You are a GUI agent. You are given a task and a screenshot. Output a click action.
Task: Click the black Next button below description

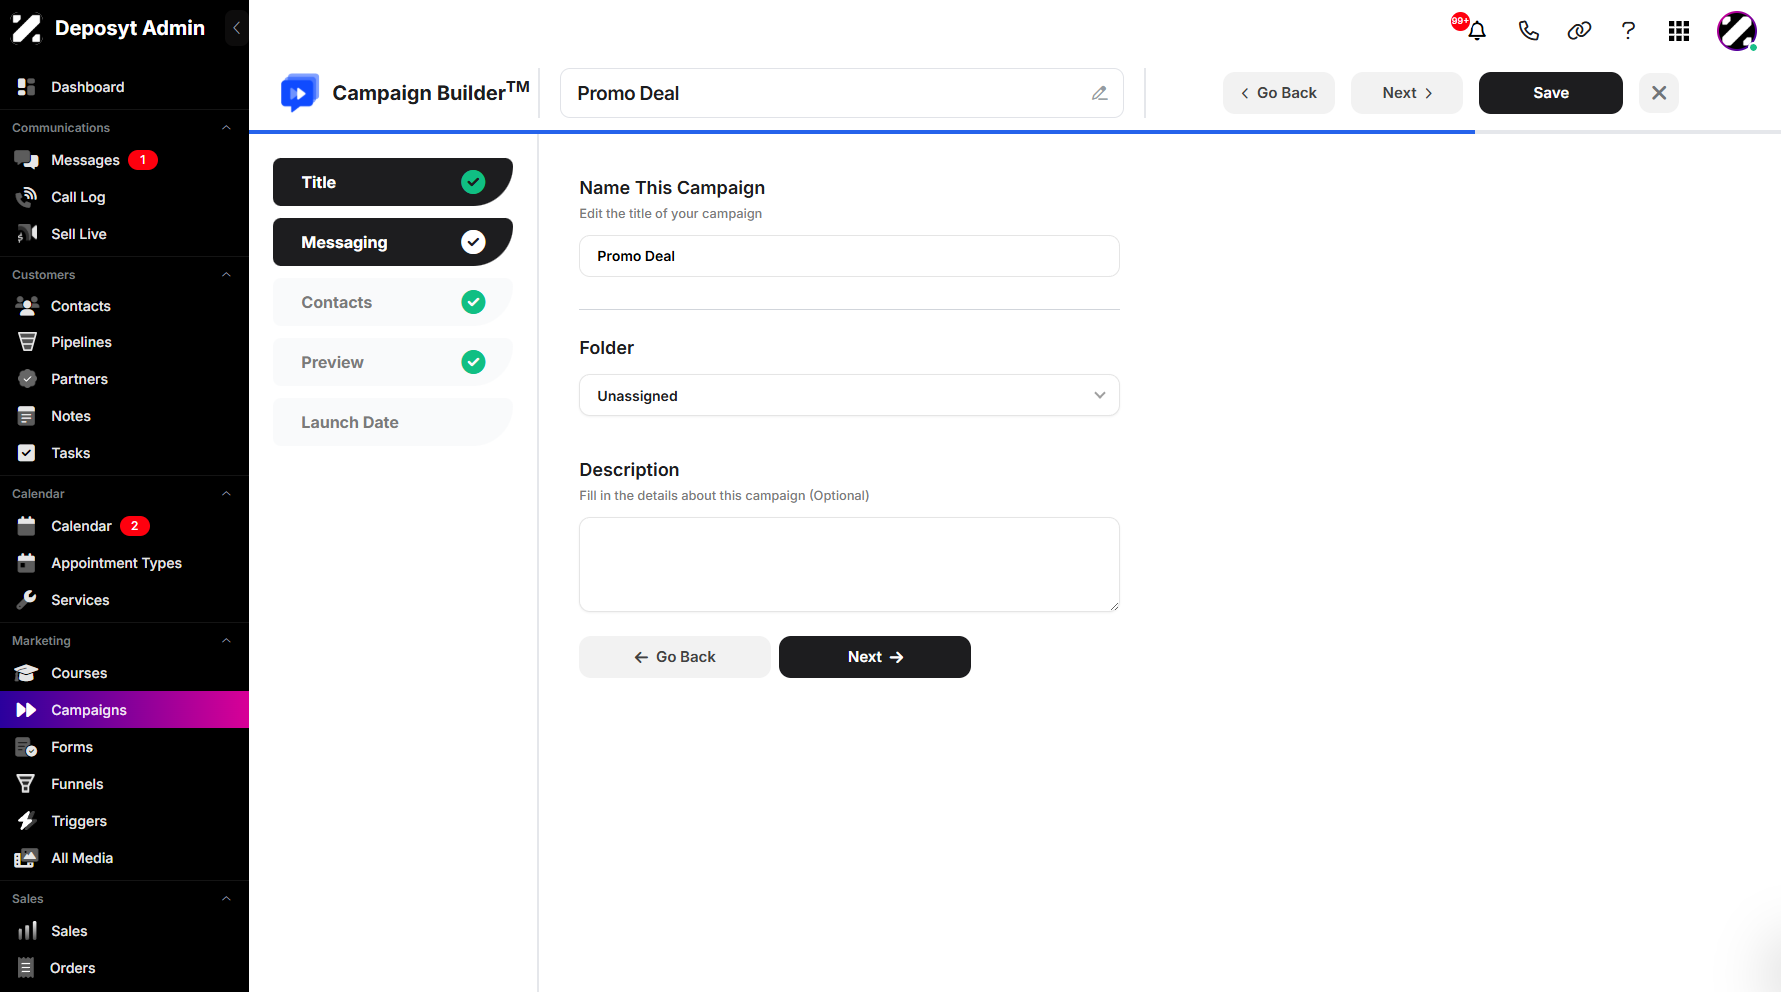coord(874,657)
